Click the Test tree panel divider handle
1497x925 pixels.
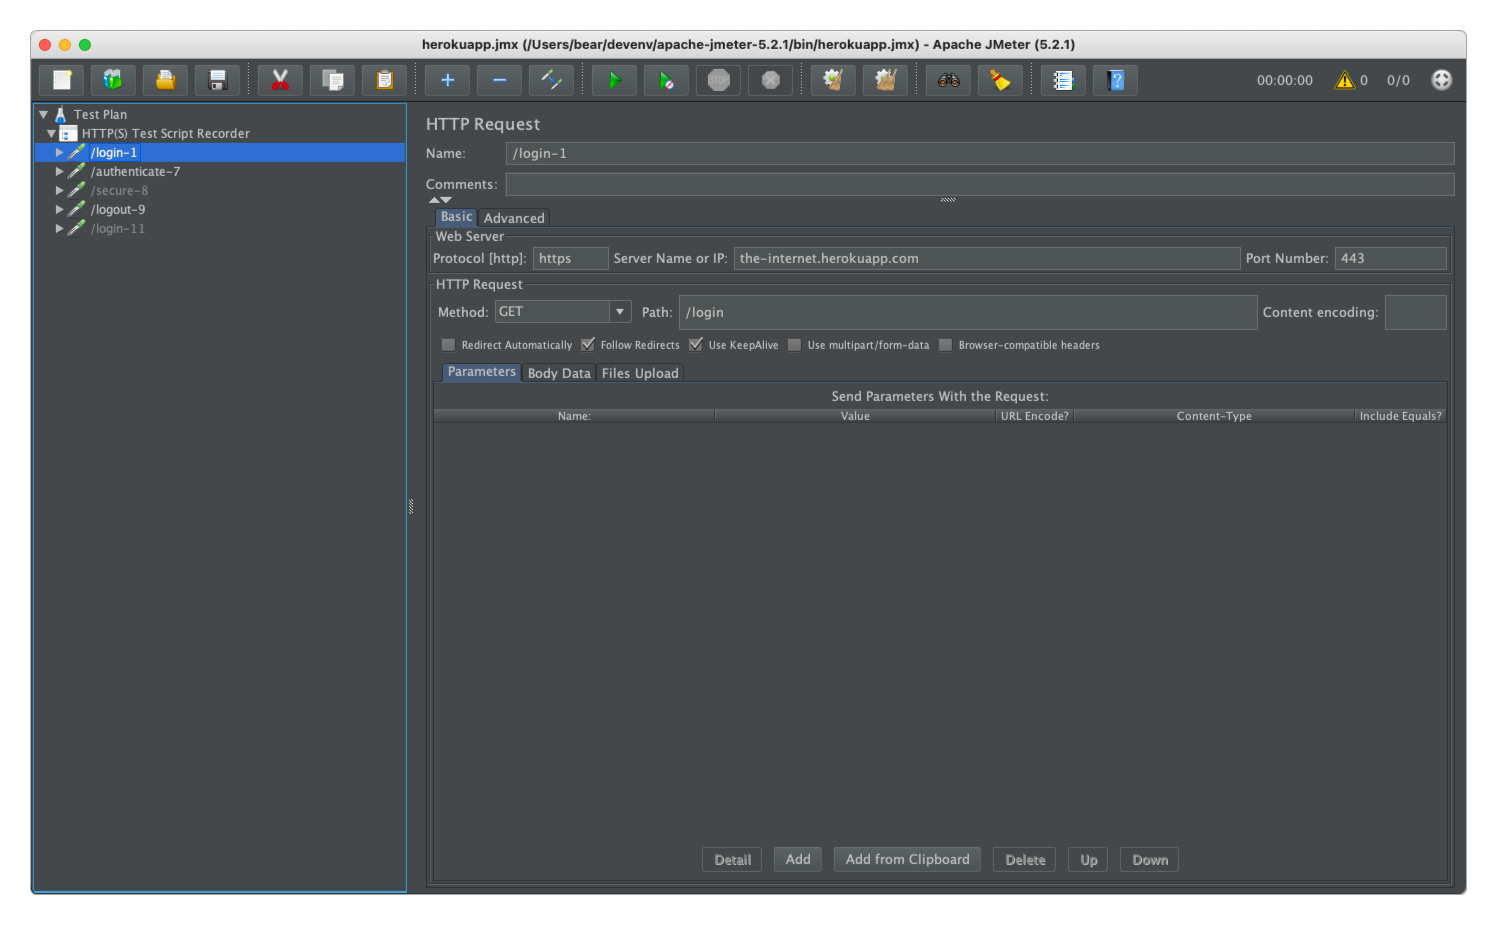[411, 506]
